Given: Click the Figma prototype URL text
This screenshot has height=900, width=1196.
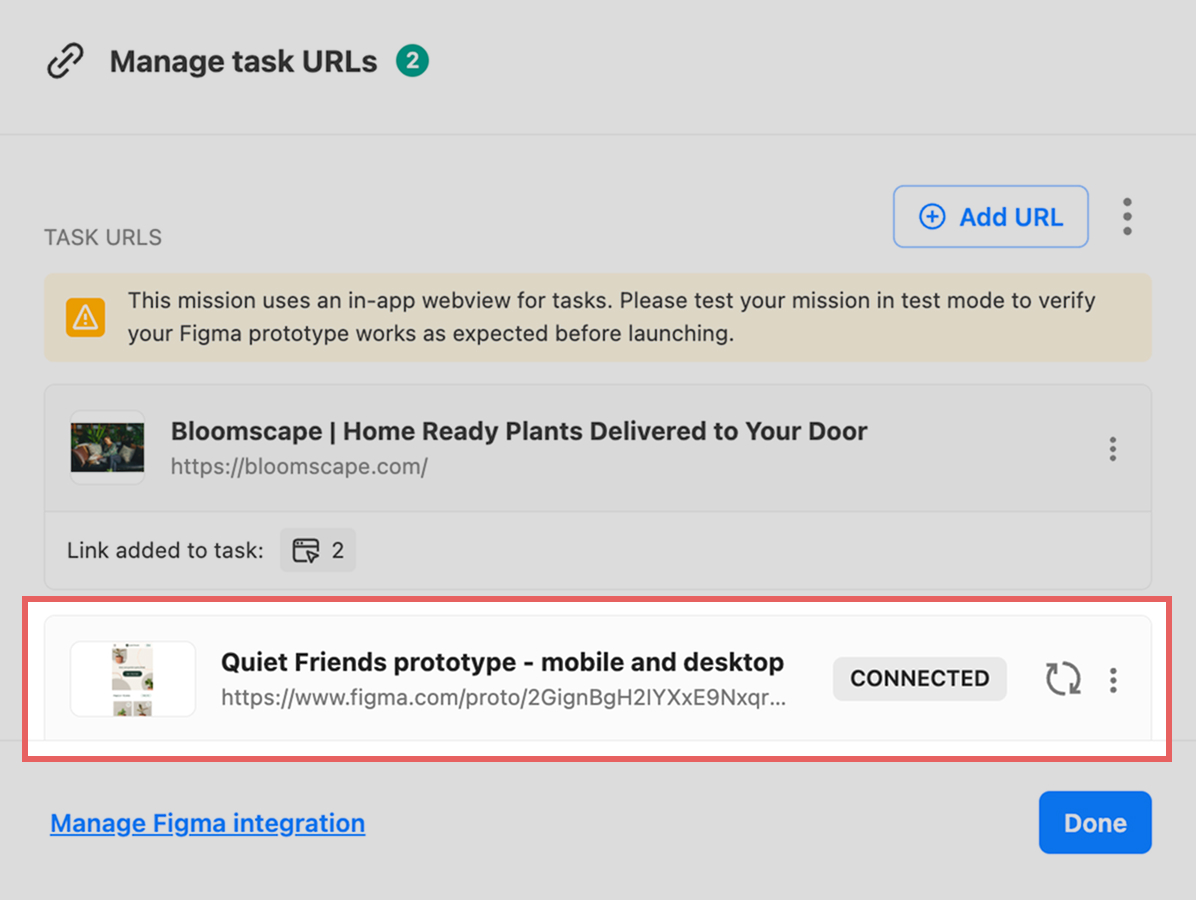Looking at the screenshot, I should 503,697.
